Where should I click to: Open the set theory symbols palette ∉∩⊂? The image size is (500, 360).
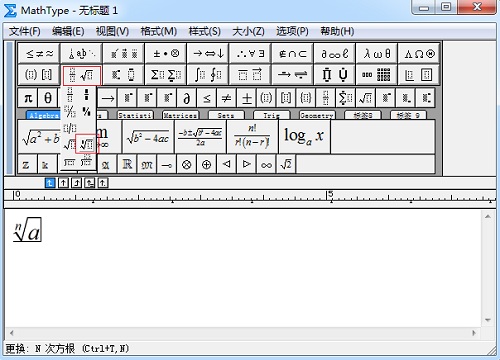coord(292,53)
